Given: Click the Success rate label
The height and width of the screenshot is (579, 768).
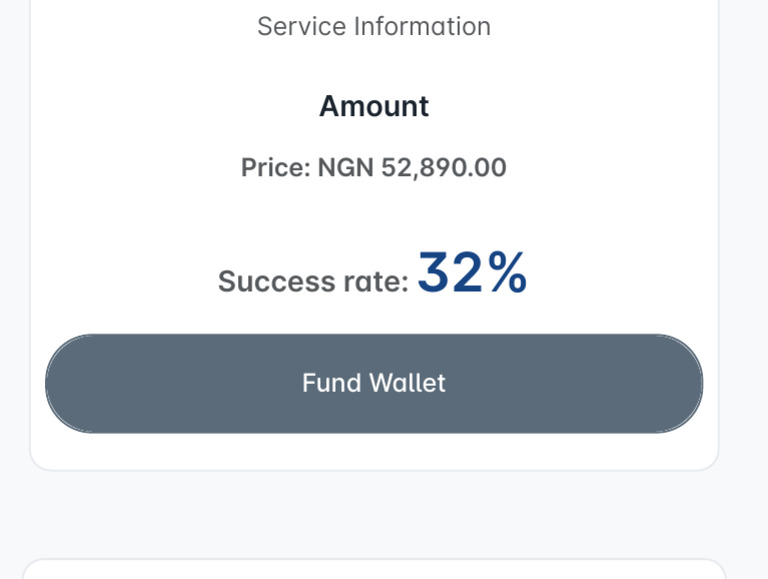Looking at the screenshot, I should [x=313, y=282].
